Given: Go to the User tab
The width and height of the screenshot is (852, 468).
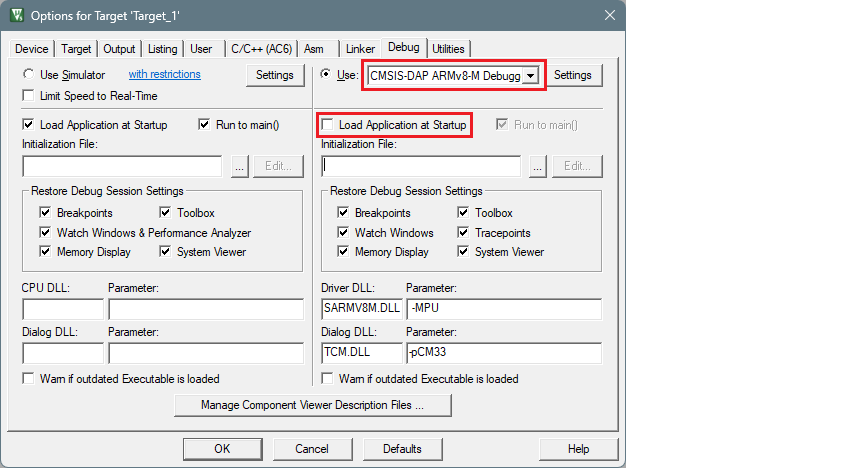Looking at the screenshot, I should click(201, 49).
